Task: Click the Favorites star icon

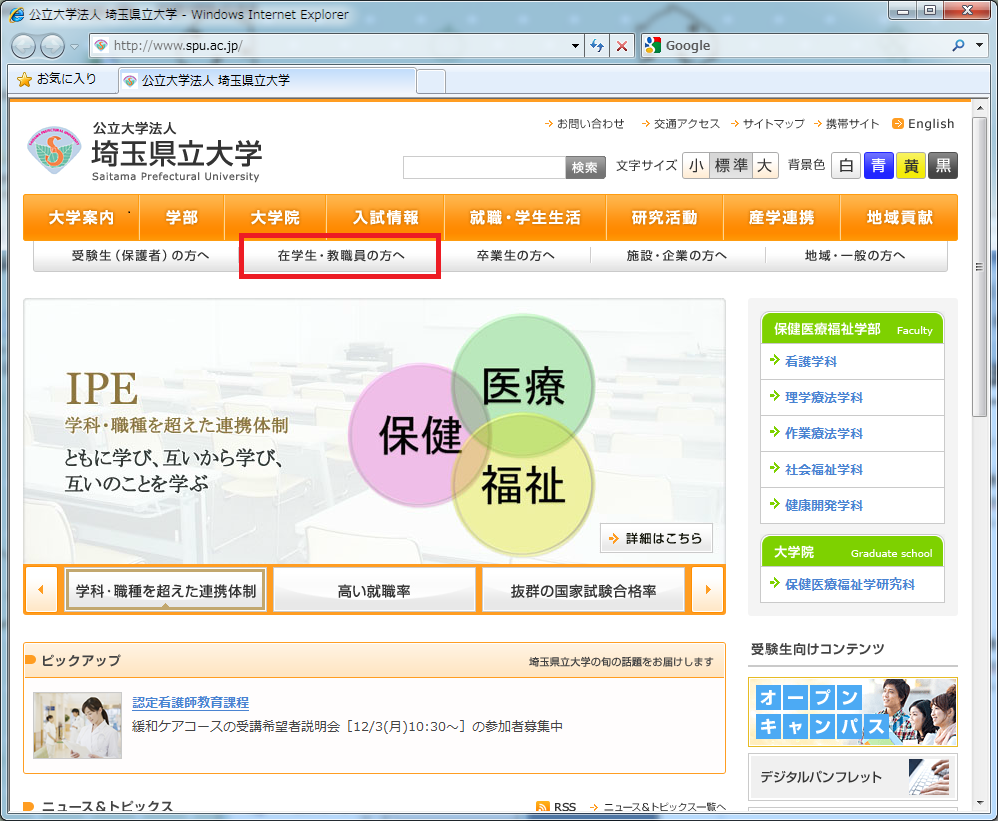Action: coord(24,80)
